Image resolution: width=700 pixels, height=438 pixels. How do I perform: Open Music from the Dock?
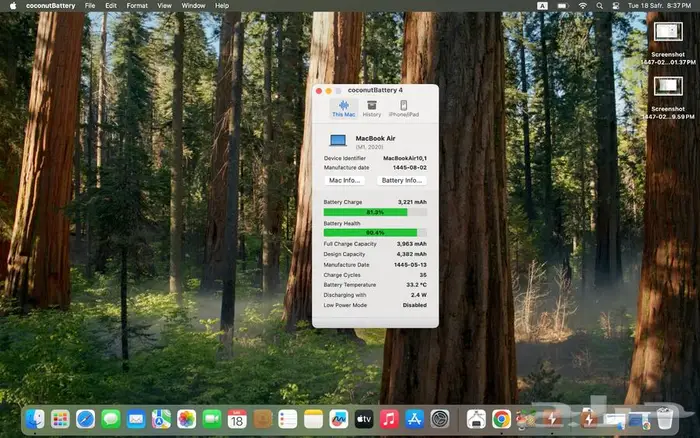click(x=389, y=419)
